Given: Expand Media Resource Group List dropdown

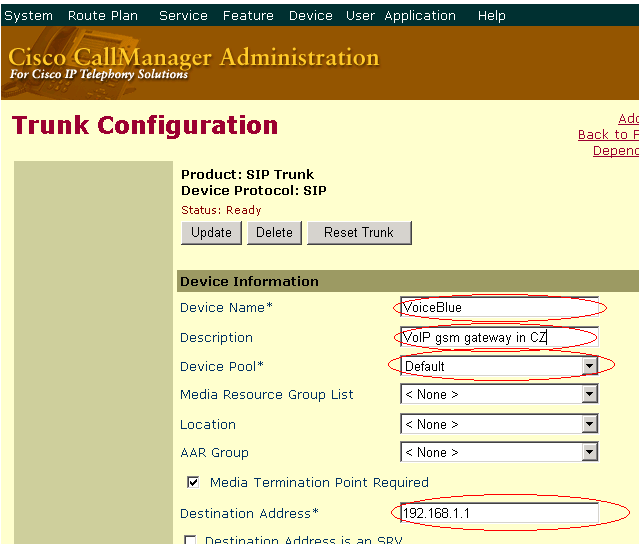Looking at the screenshot, I should (x=589, y=394).
